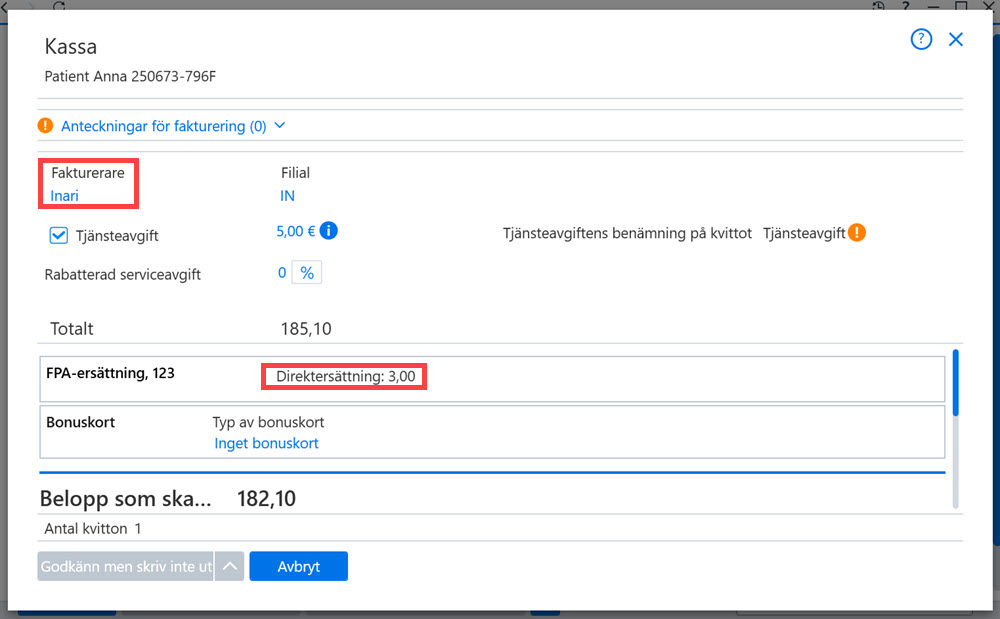Select the Inget bonuskort link
Viewport: 1000px width, 619px height.
click(x=266, y=443)
